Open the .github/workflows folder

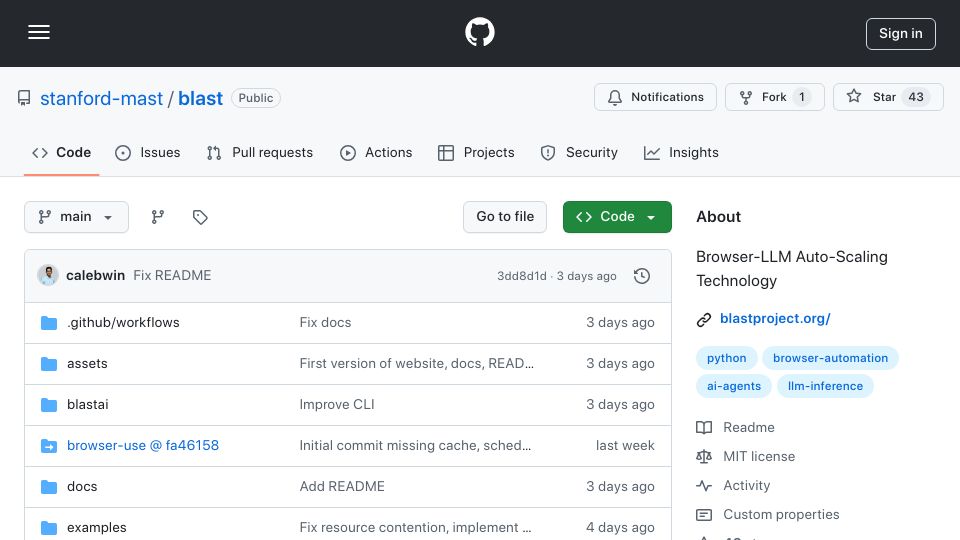click(123, 323)
